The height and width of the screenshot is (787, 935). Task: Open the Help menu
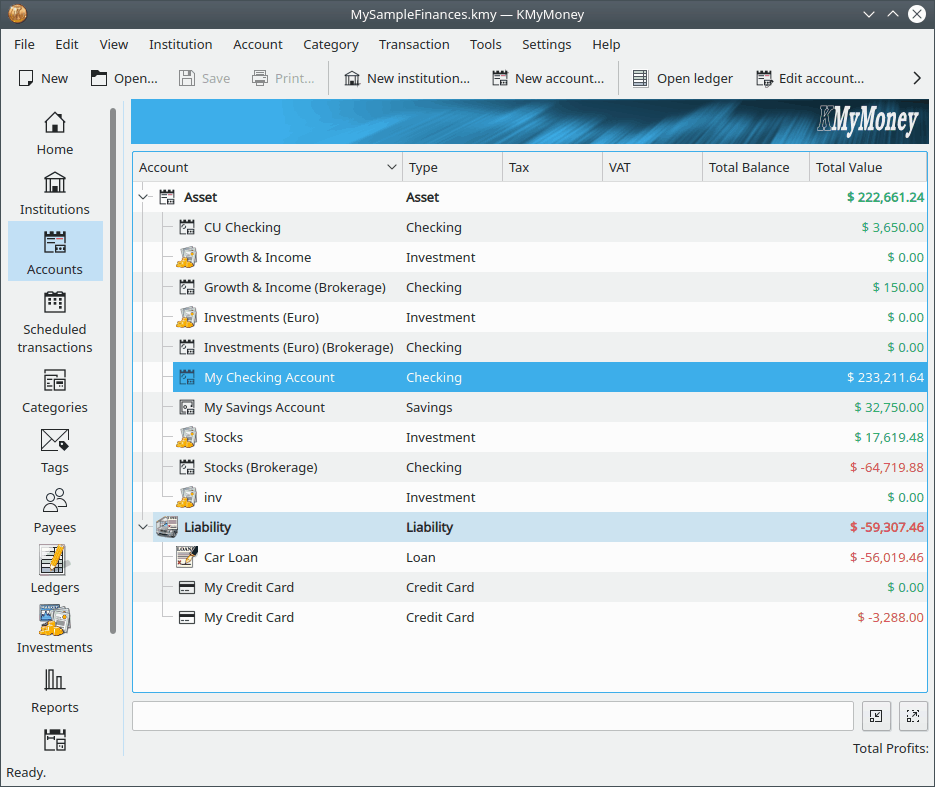(606, 44)
